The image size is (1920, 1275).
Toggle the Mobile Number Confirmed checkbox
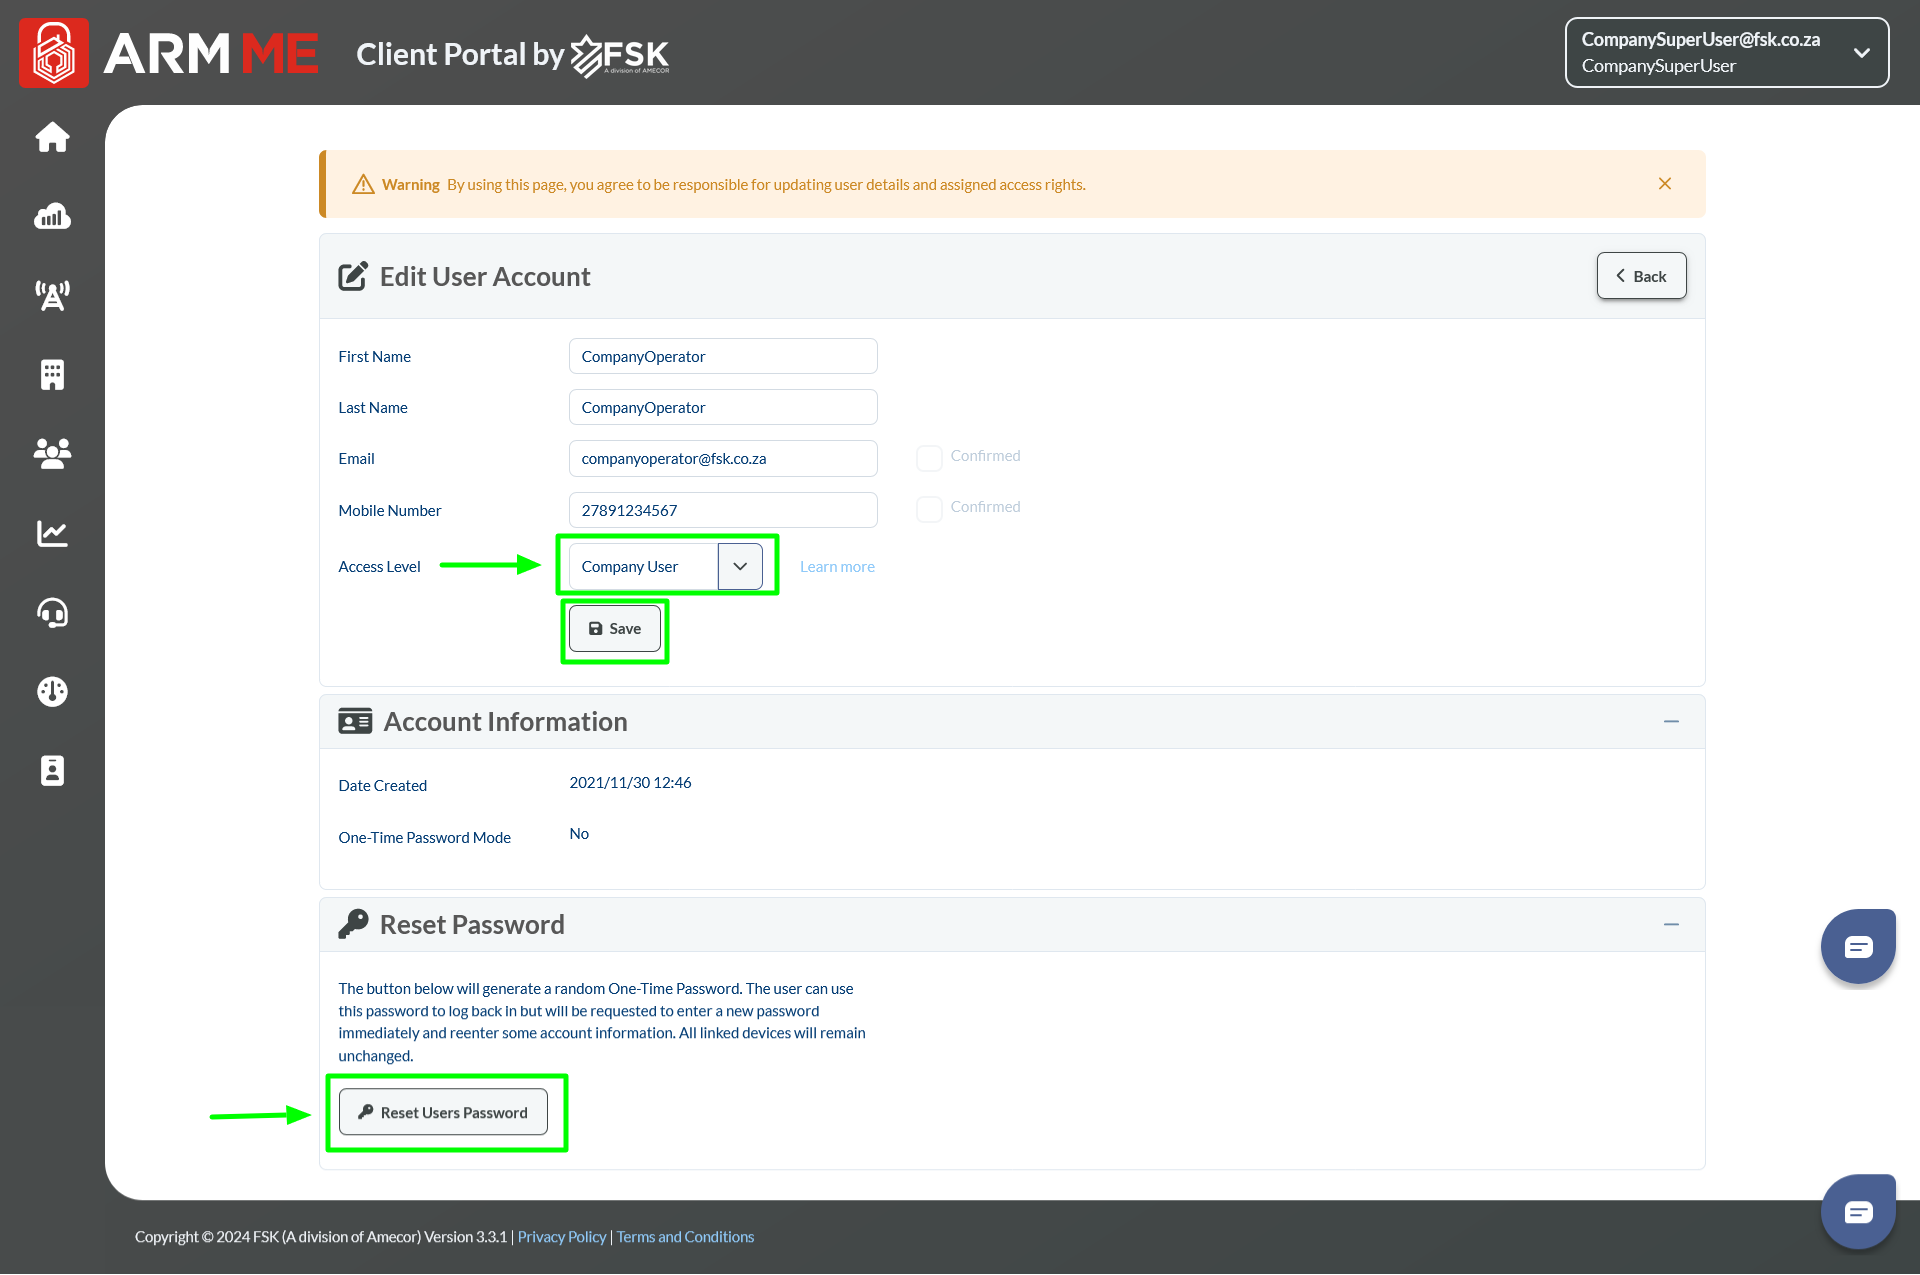point(929,508)
